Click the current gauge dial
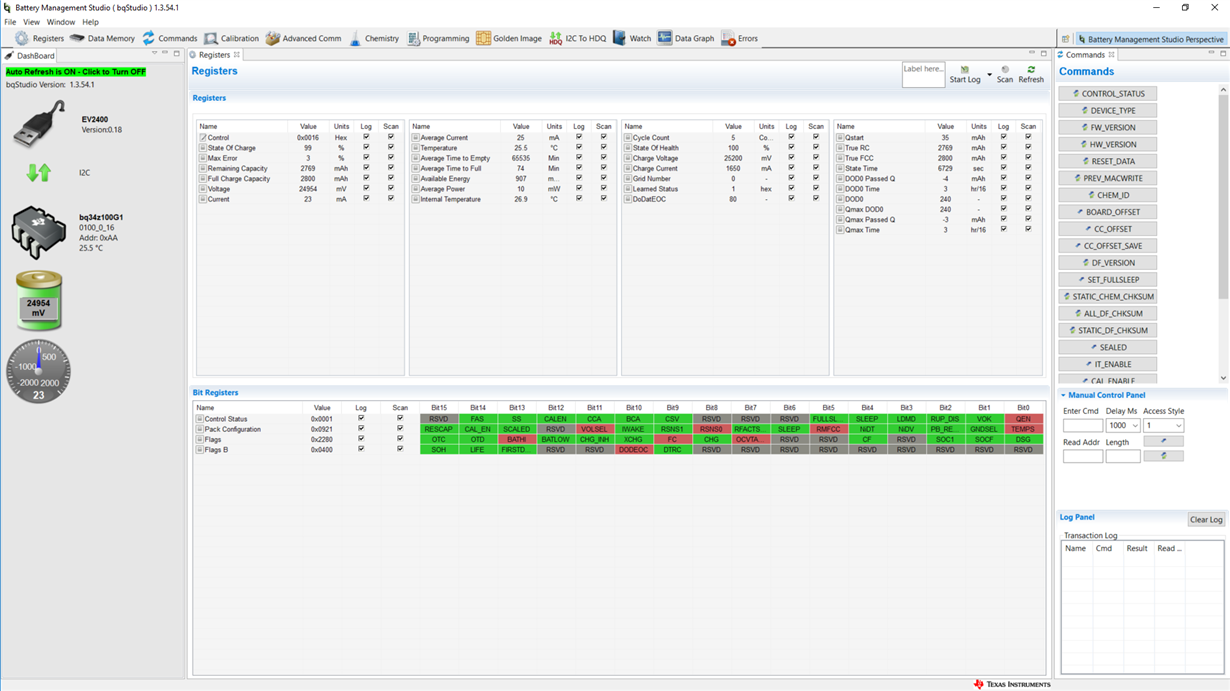 (x=38, y=372)
